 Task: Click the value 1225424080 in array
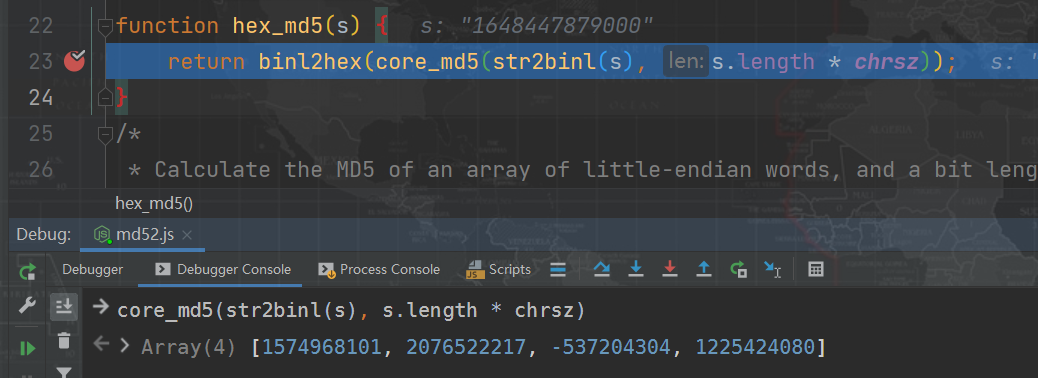click(x=755, y=347)
